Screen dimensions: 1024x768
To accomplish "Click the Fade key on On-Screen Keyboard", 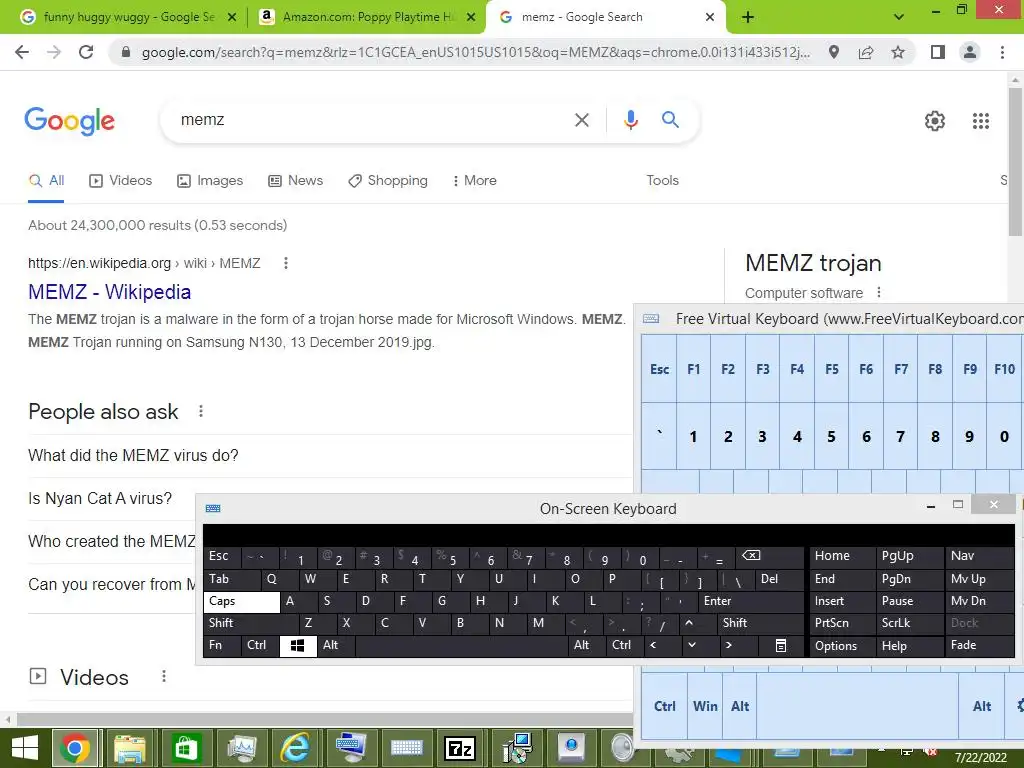I will 980,645.
